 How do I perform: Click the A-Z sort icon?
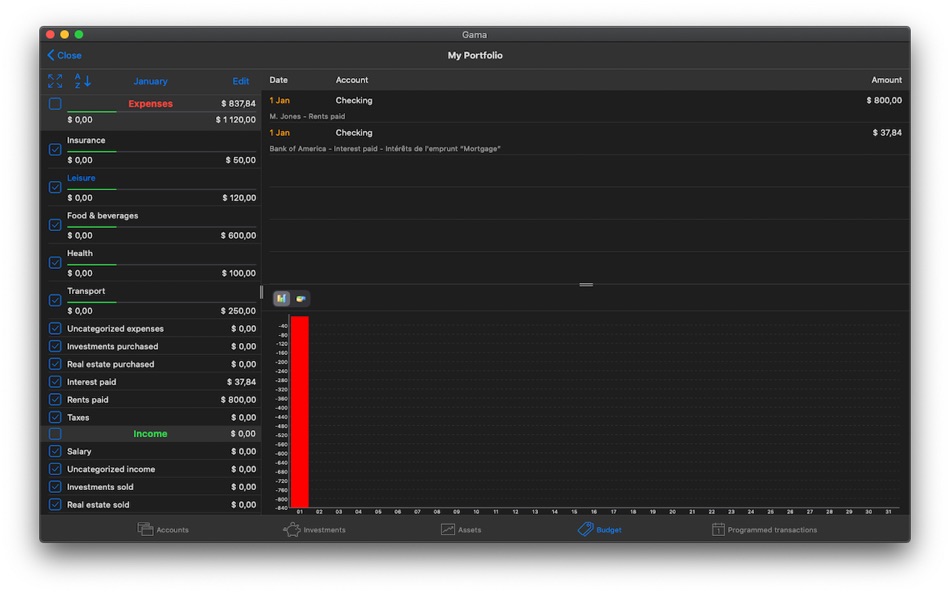point(82,81)
